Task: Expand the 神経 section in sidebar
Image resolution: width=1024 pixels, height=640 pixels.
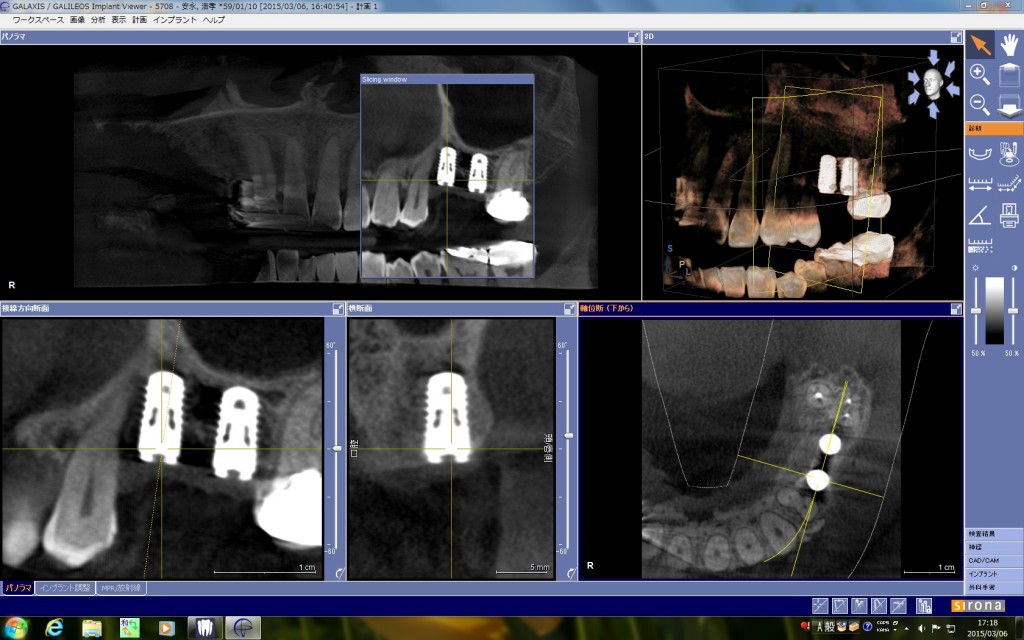Action: (x=993, y=547)
